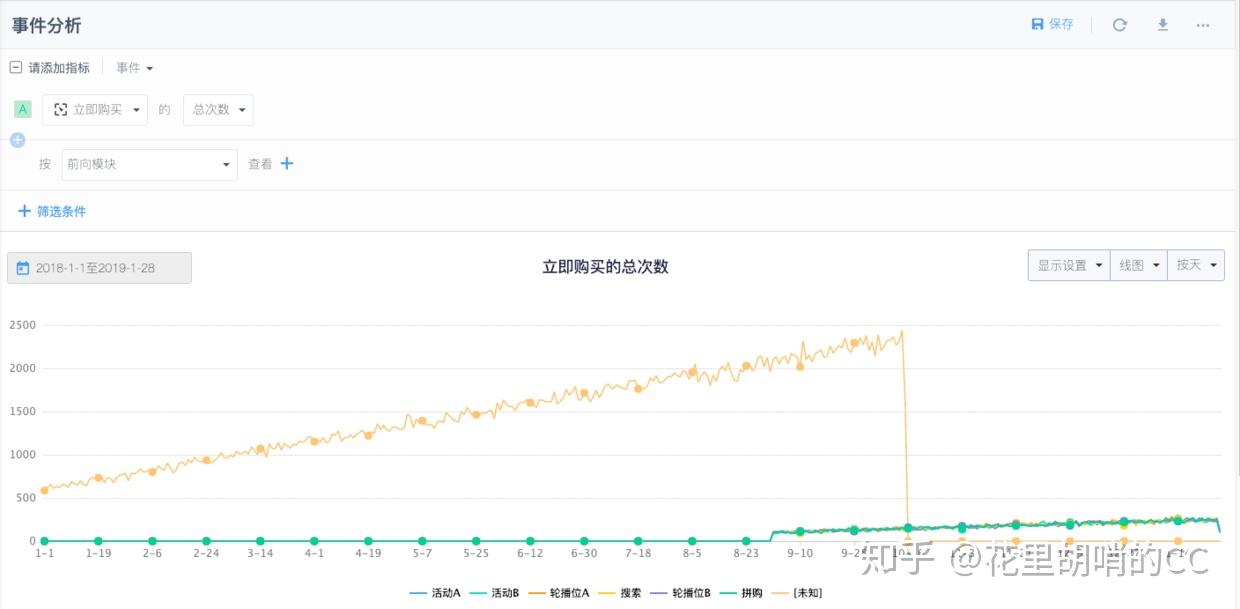Click the orange data point at 1-1

(44, 491)
